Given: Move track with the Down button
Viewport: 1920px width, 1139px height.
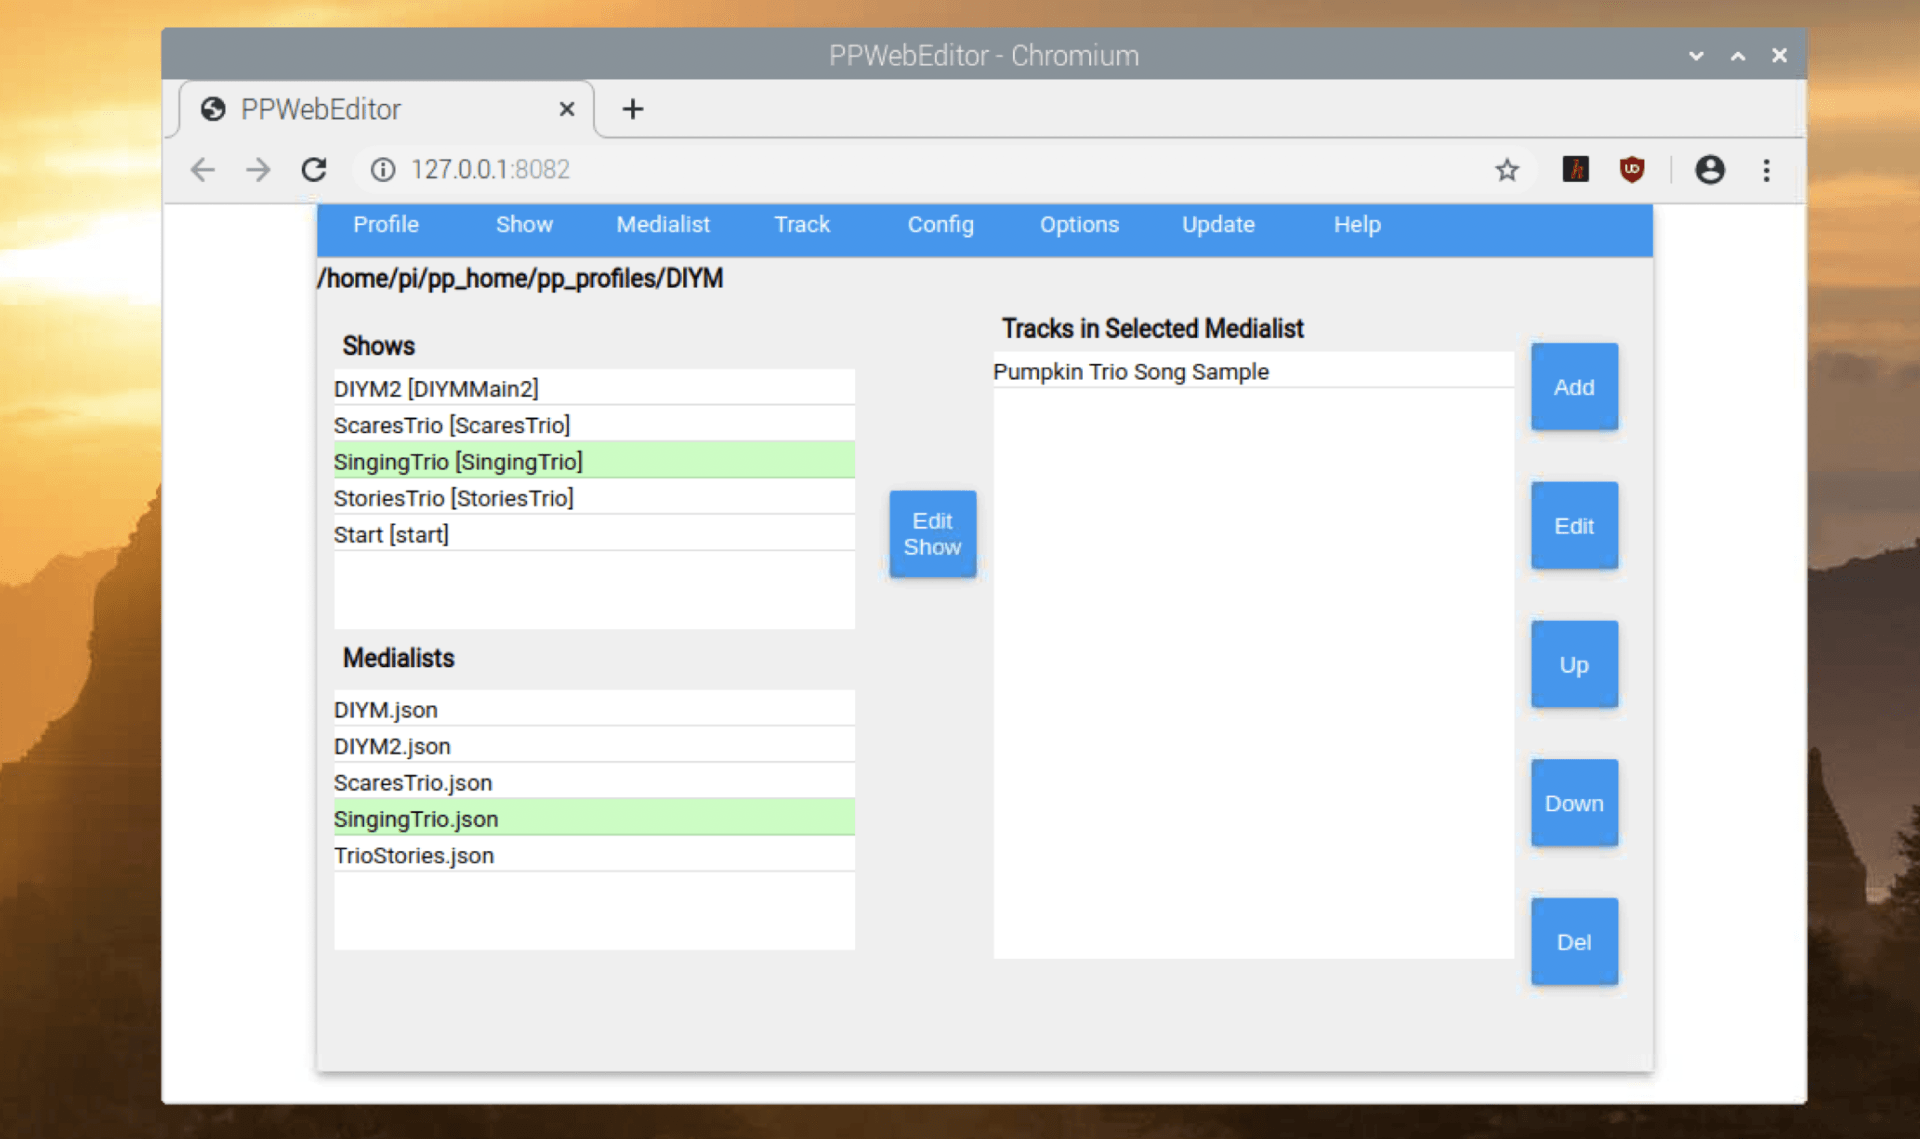Looking at the screenshot, I should click(x=1574, y=804).
